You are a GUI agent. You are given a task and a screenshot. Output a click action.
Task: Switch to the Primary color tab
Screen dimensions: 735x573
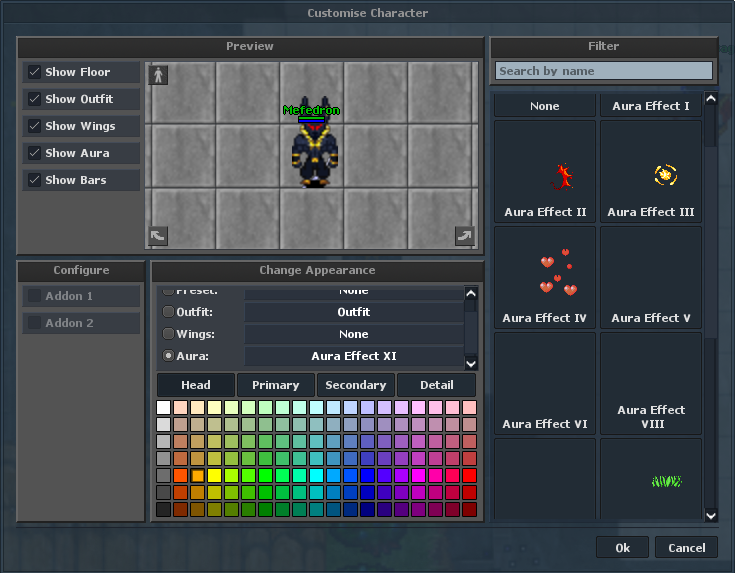click(x=276, y=385)
